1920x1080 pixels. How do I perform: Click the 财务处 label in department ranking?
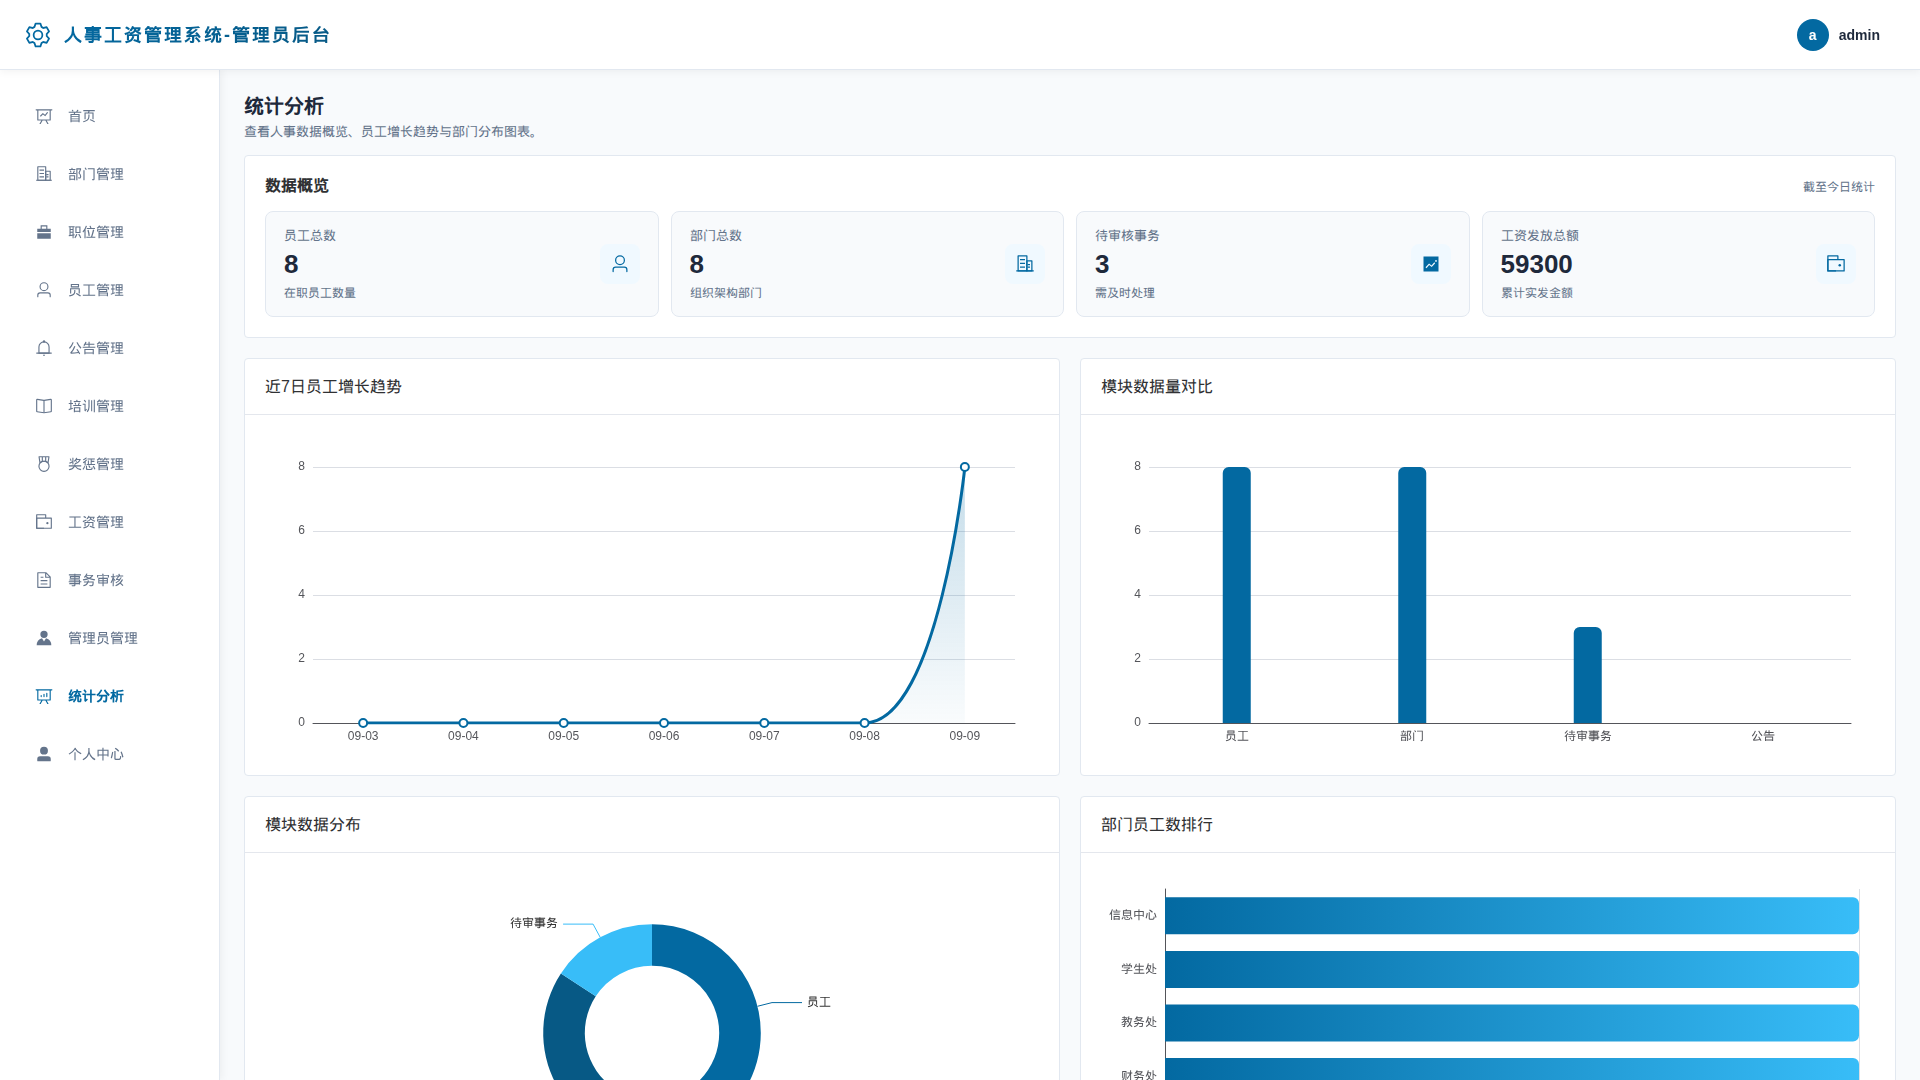[1139, 1075]
